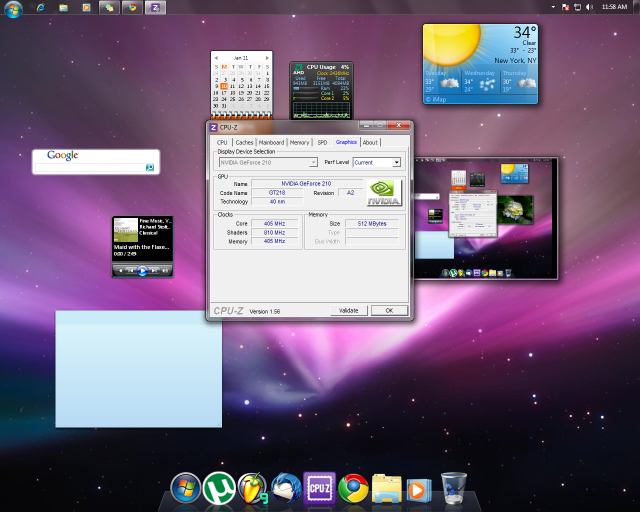The height and width of the screenshot is (512, 640).
Task: Click the Code Name value GT218
Action: pos(277,193)
